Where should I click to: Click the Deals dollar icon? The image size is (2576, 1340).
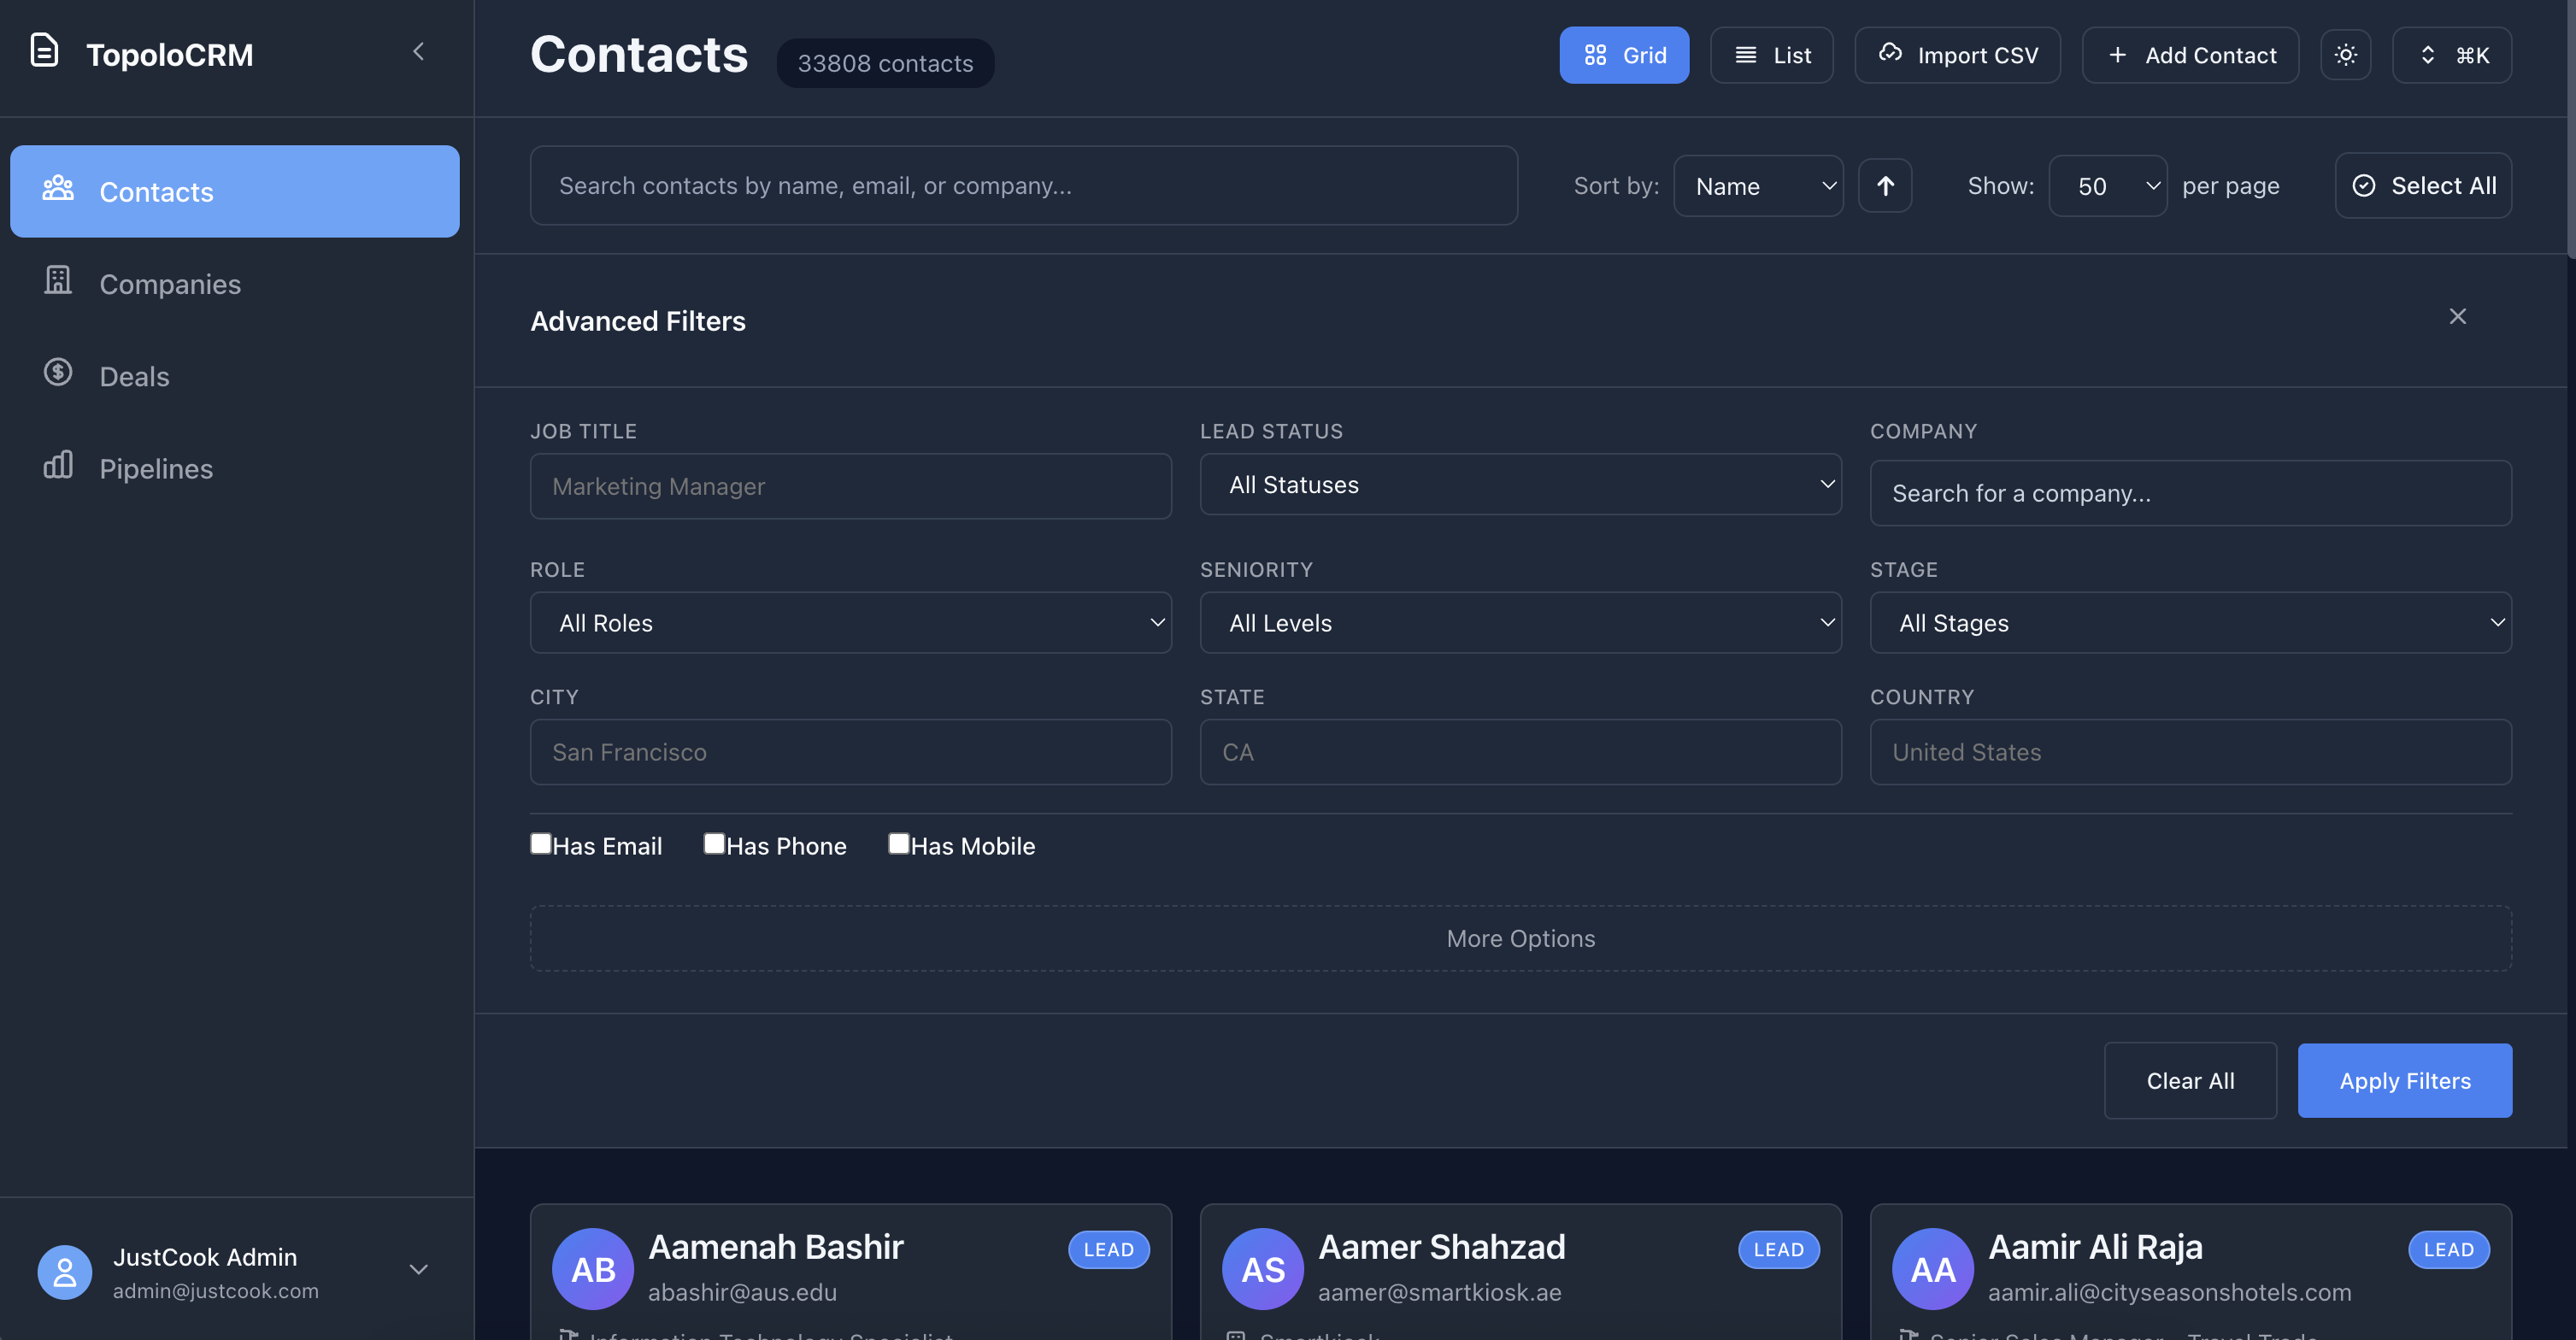(58, 372)
